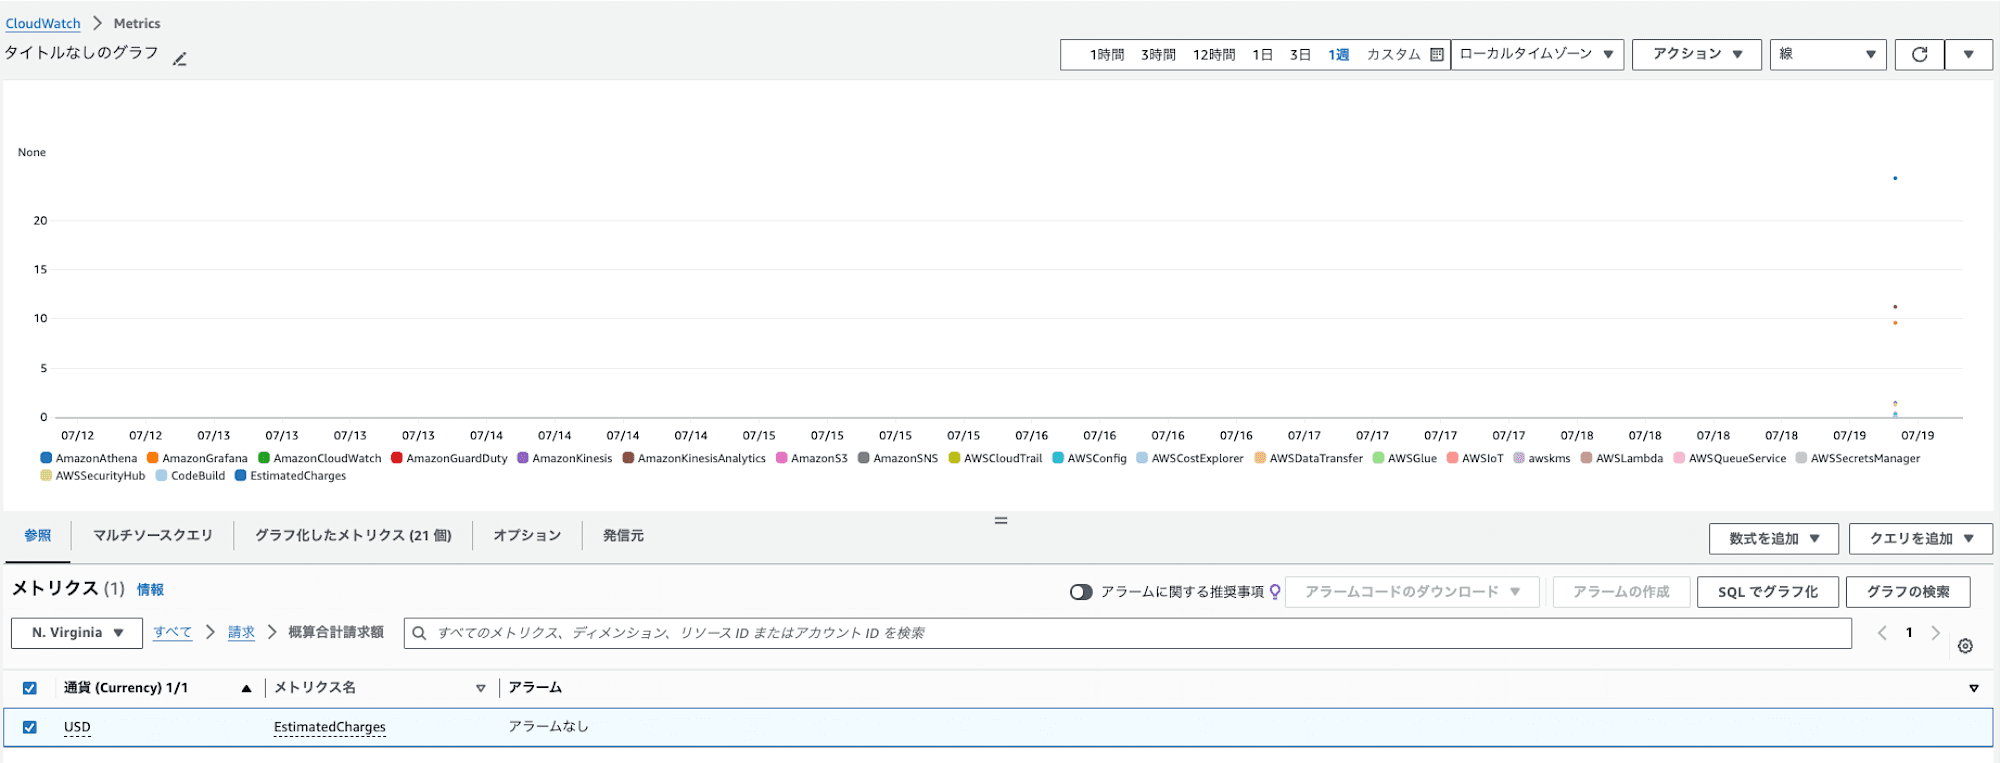Switch to the マルチソースクエリ tab
Viewport: 2000px width, 763px height.
[x=153, y=536]
